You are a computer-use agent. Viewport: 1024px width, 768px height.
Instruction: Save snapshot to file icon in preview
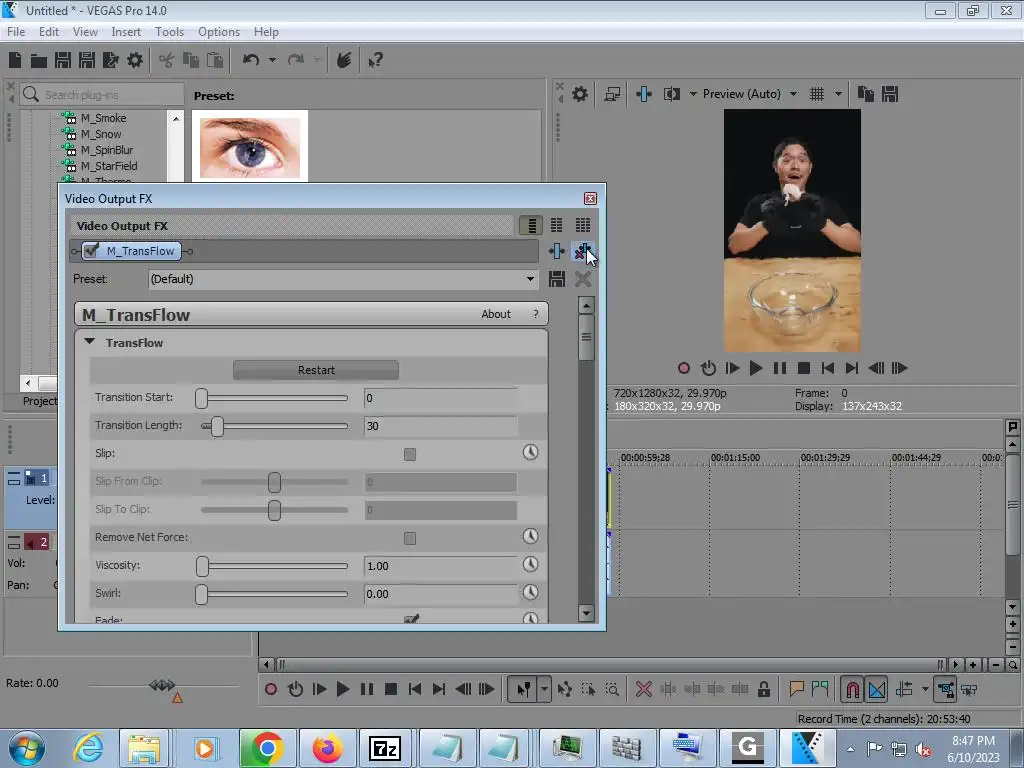point(889,95)
